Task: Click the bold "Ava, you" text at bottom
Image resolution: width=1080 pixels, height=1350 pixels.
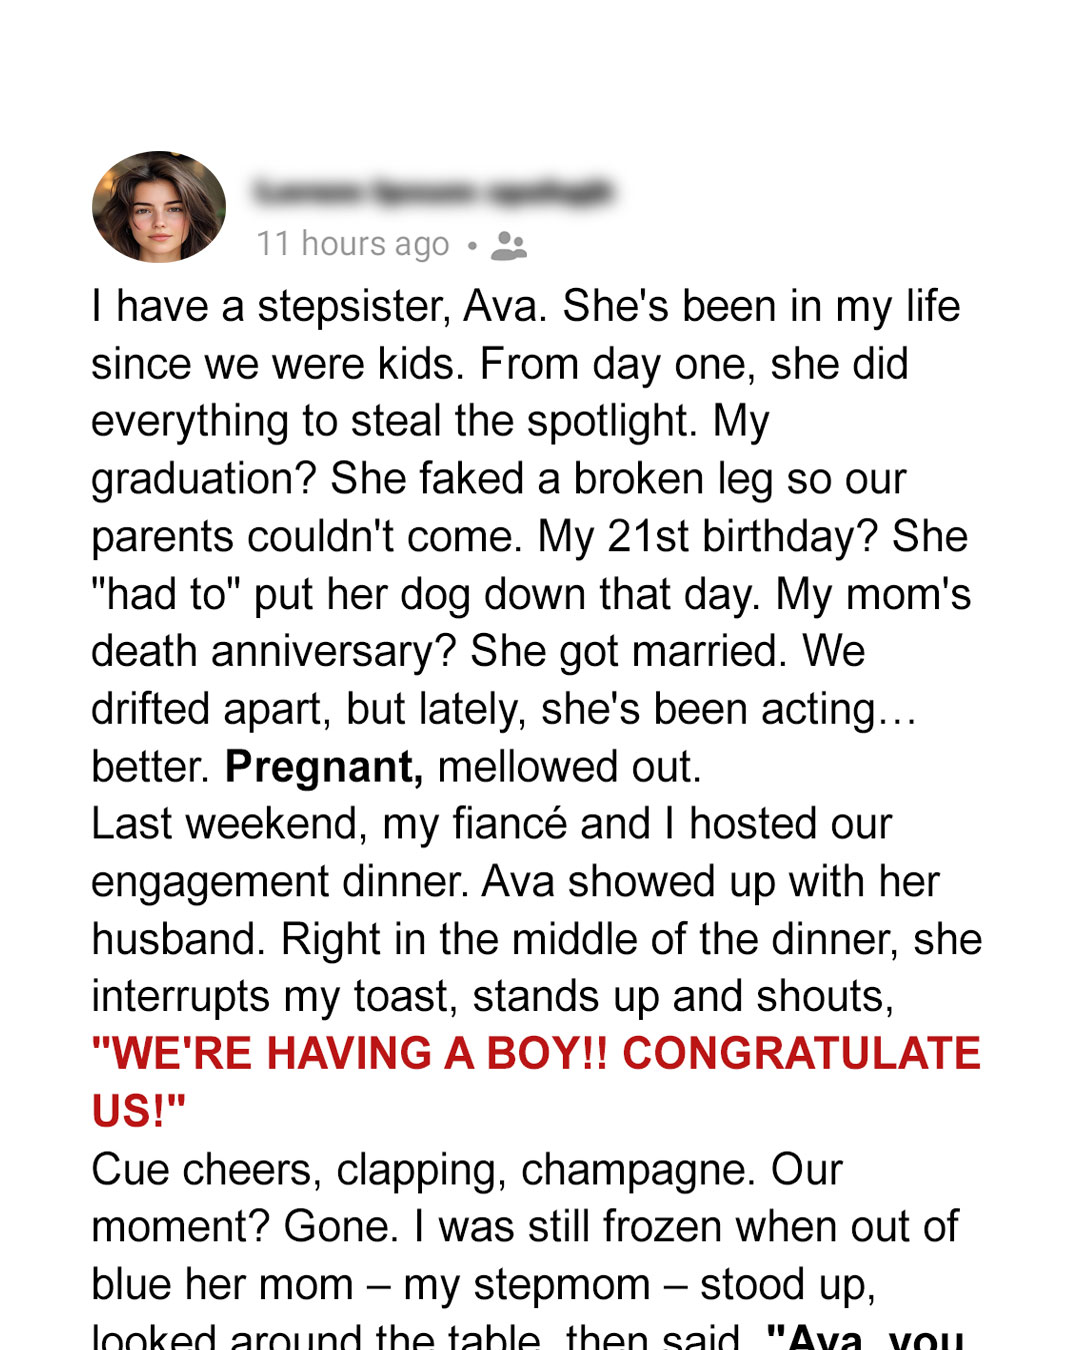Action: click(866, 1338)
